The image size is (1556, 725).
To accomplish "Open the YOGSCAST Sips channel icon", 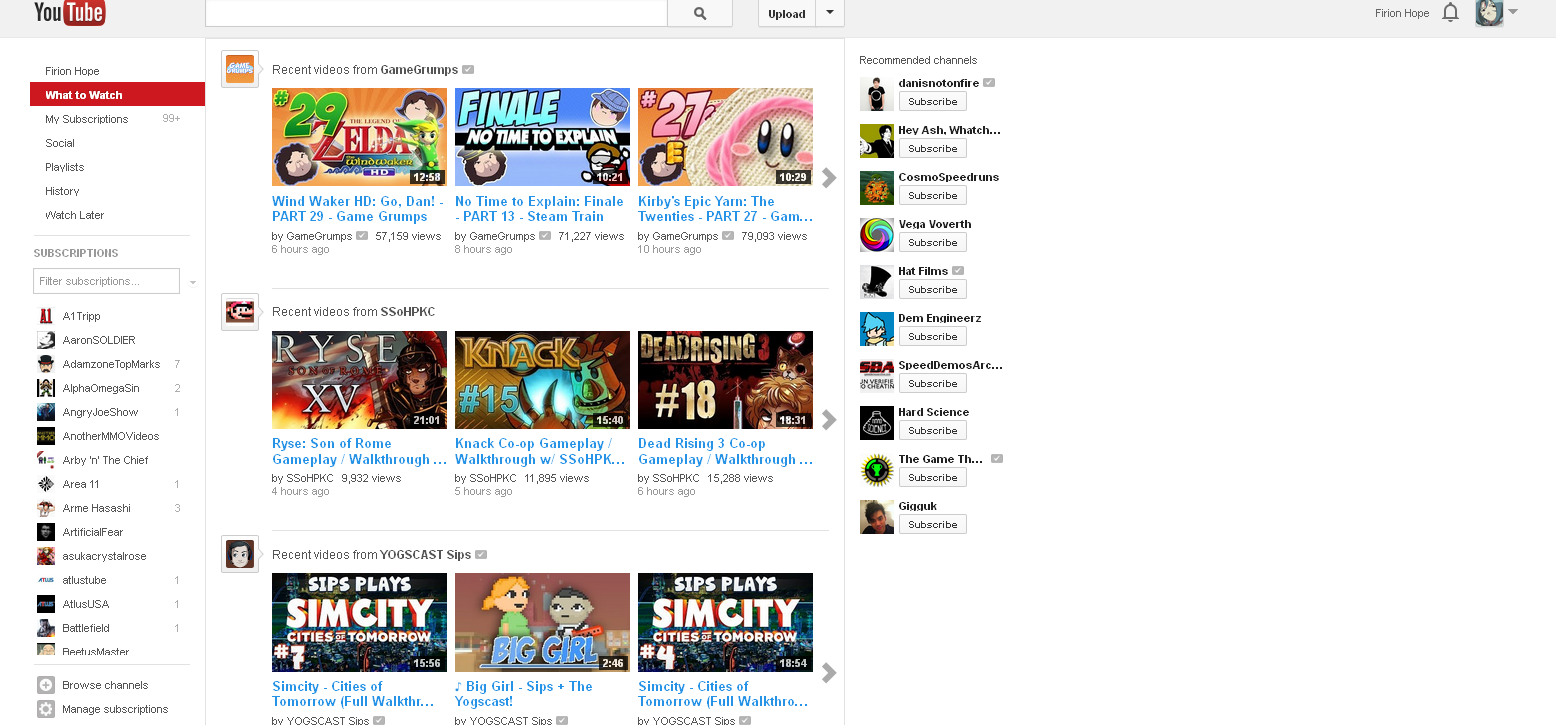I will (x=239, y=554).
